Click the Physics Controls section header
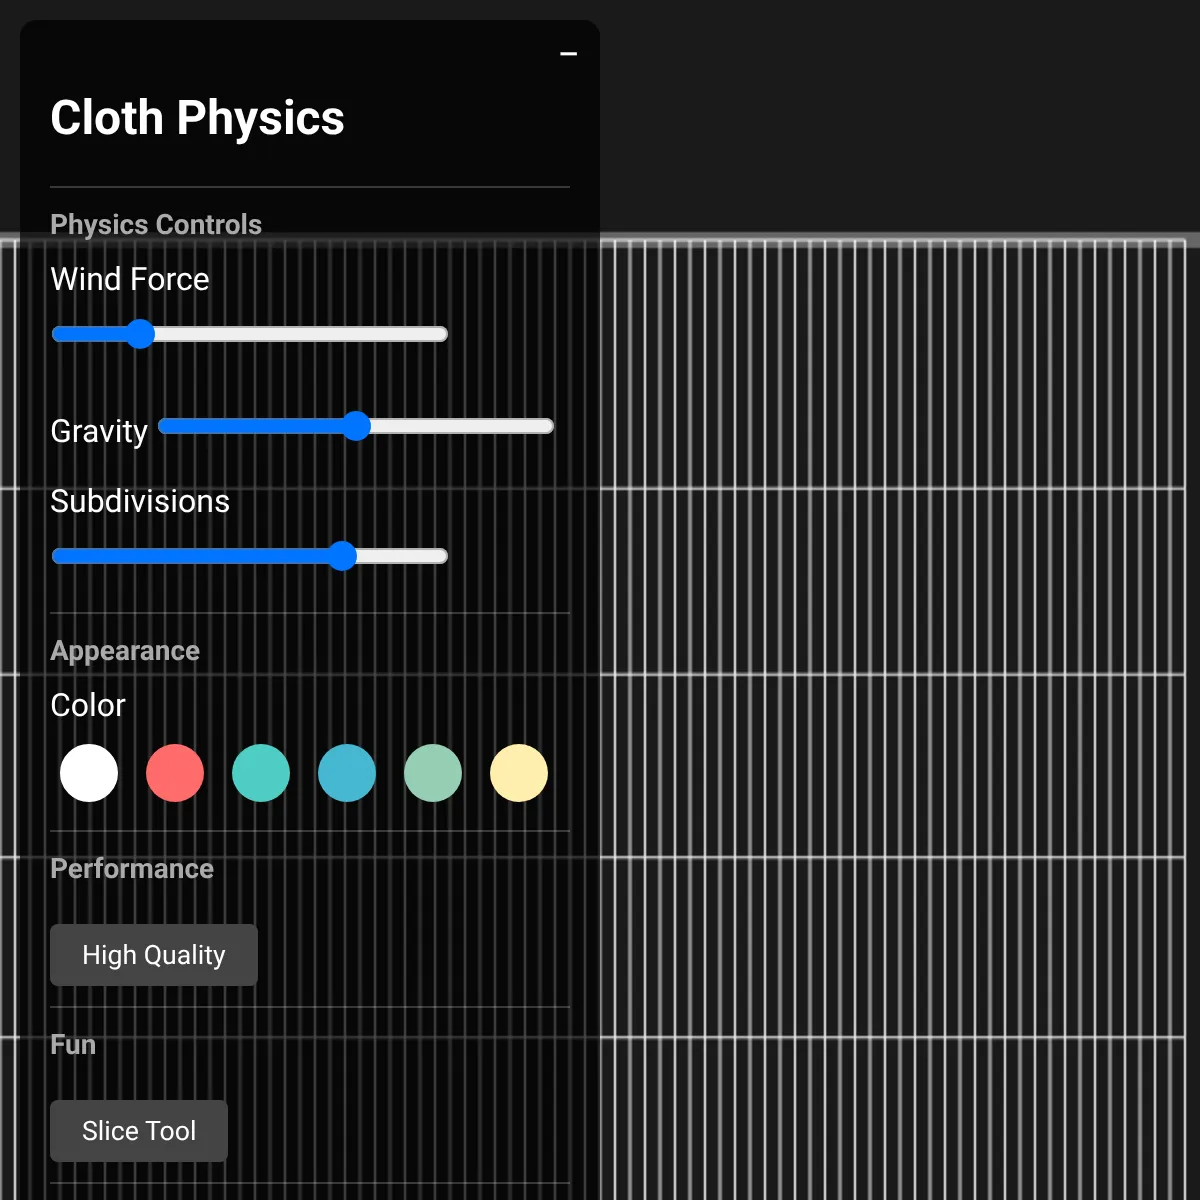The image size is (1200, 1200). [156, 225]
